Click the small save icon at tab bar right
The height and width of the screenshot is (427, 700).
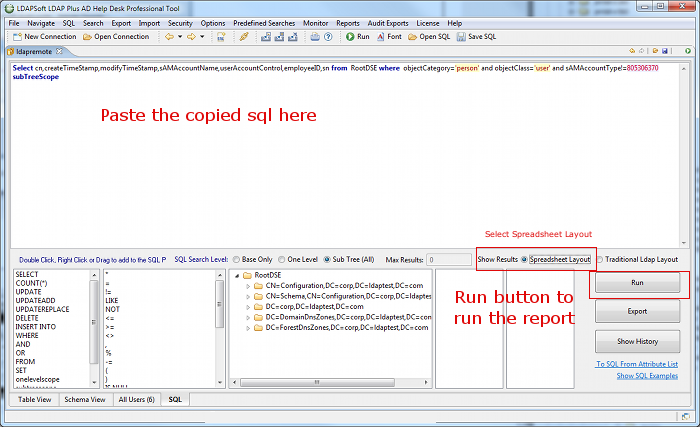(665, 51)
